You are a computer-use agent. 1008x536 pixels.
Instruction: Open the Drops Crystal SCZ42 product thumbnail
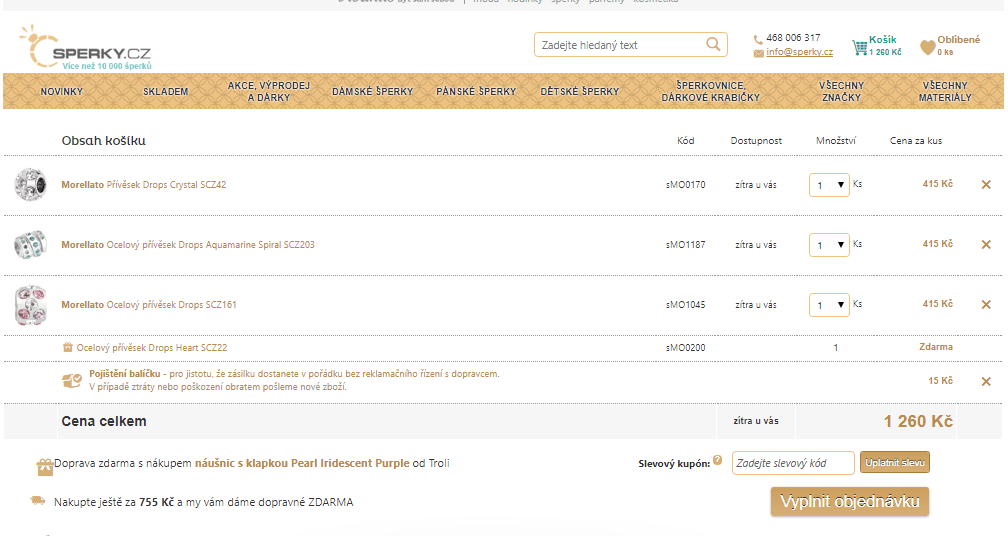[x=30, y=185]
